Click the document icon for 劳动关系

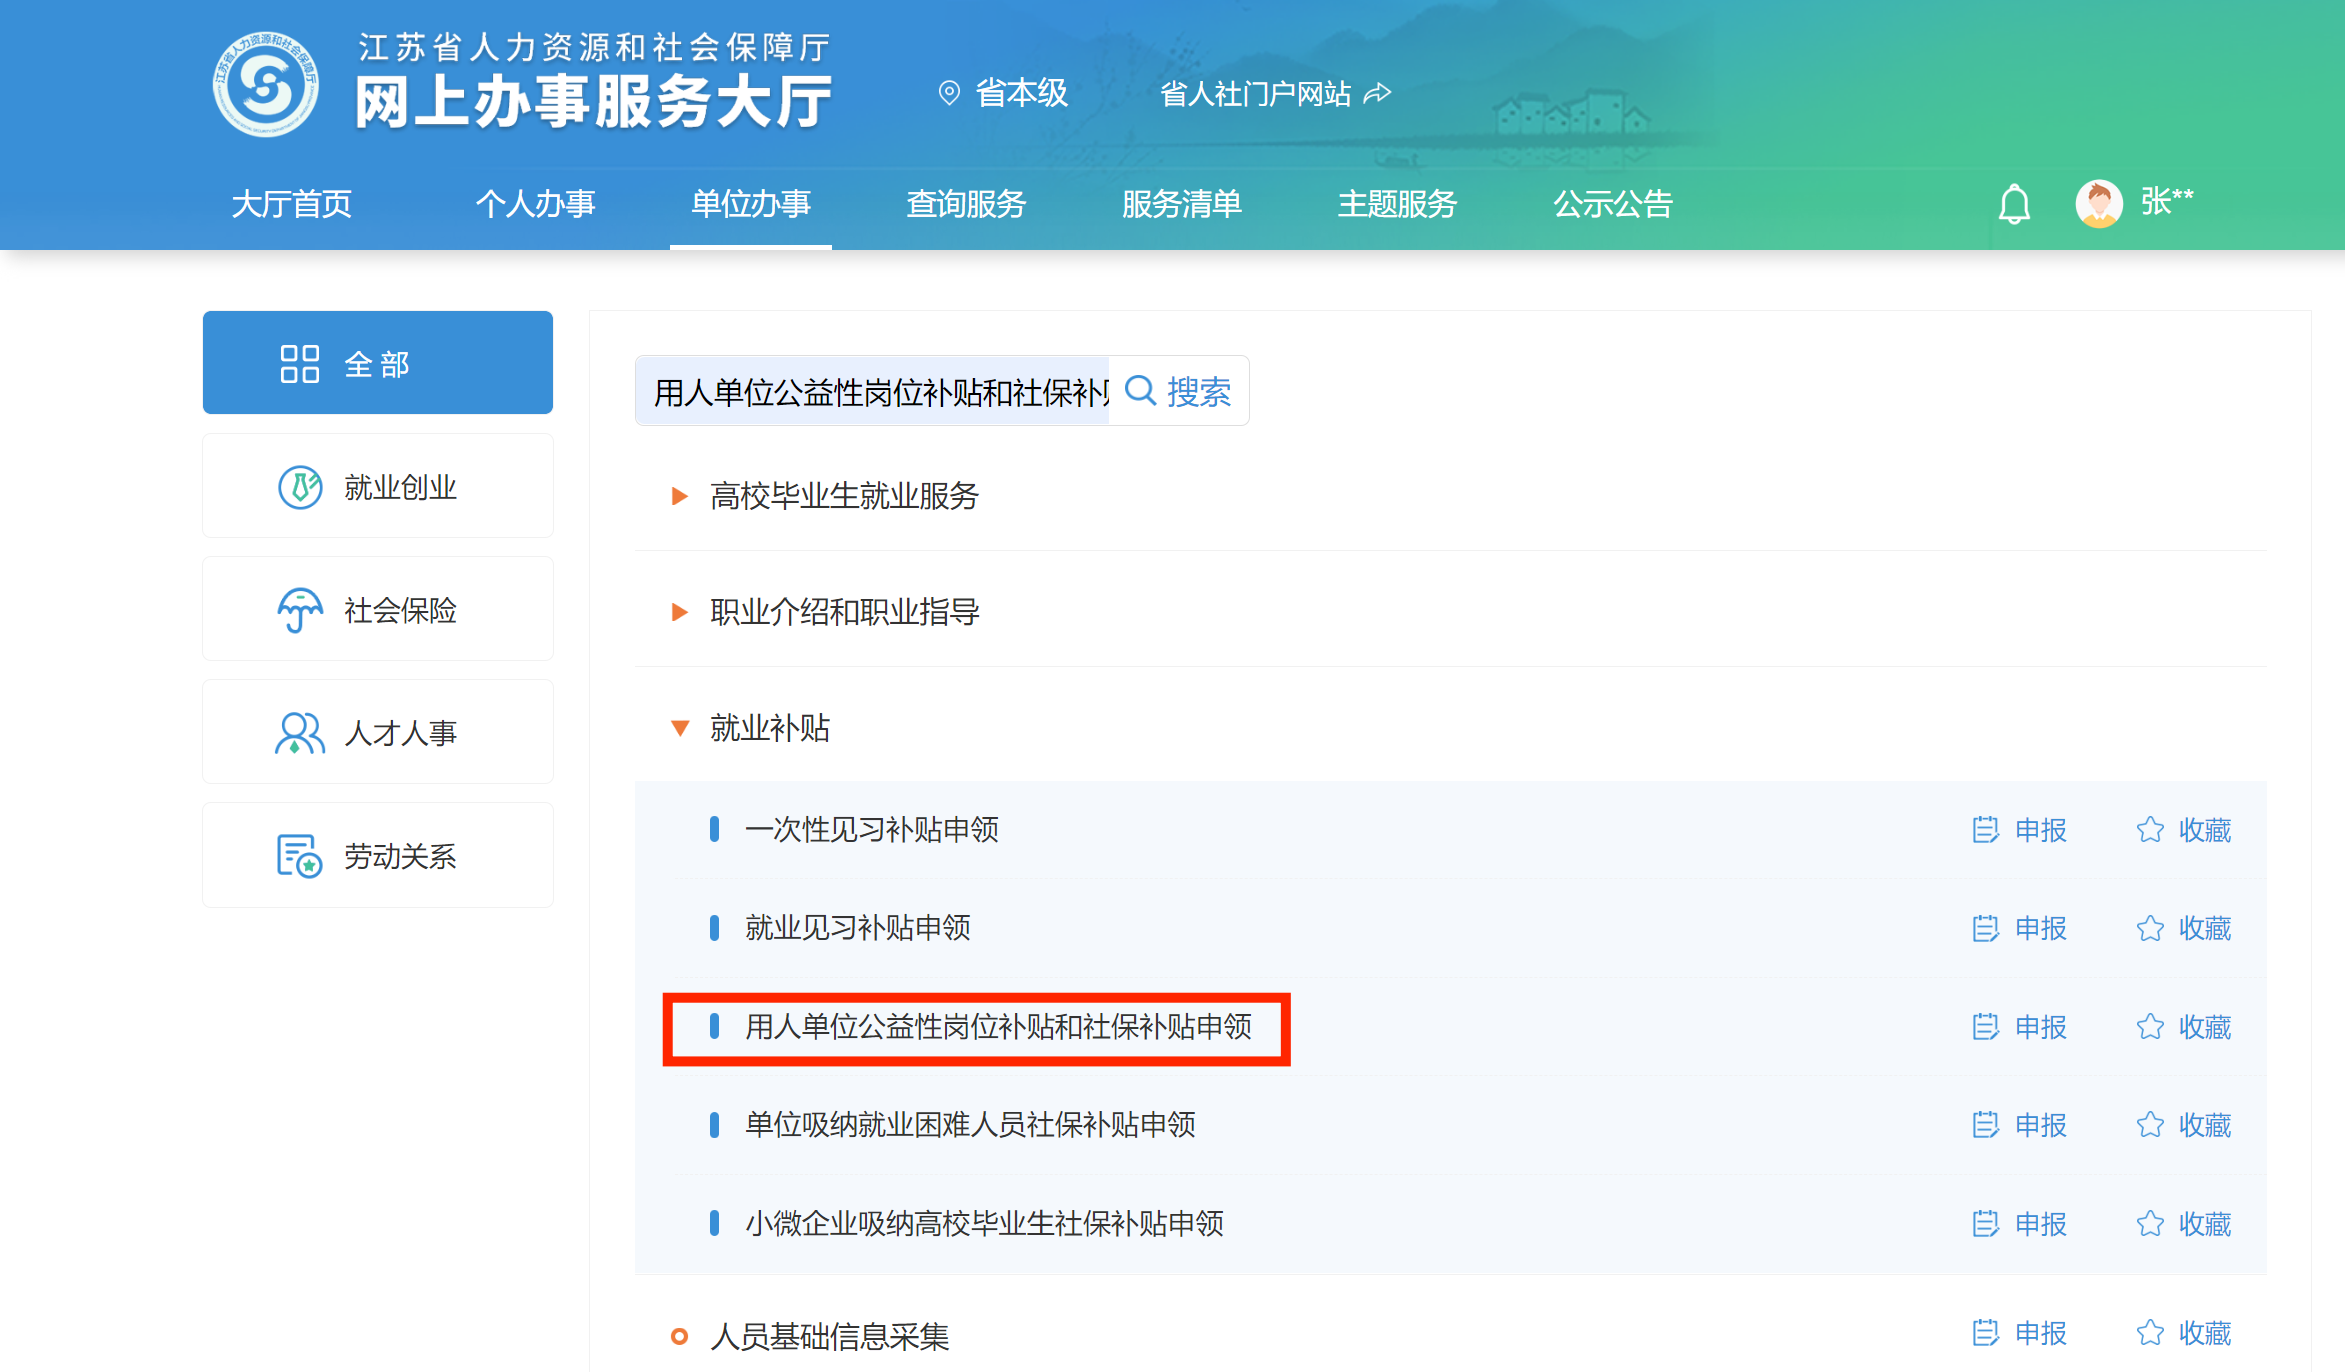[299, 856]
